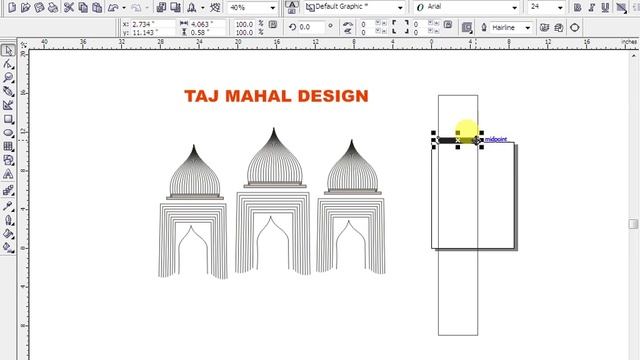Click the vertical scrollbar thumb
Viewport: 640px width, 360px height.
(x=633, y=224)
